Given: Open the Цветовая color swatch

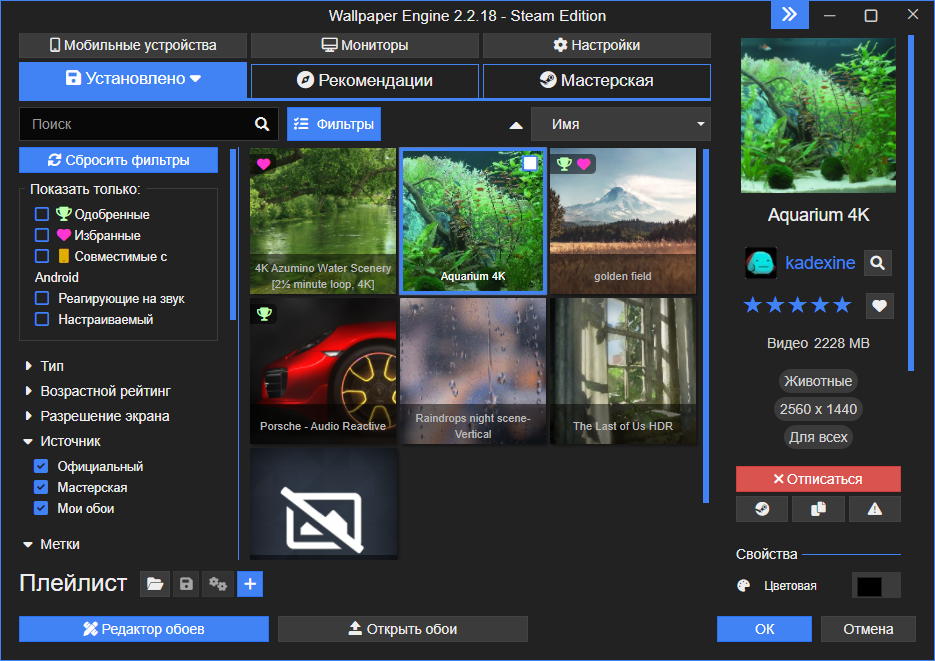Looking at the screenshot, I should click(875, 586).
